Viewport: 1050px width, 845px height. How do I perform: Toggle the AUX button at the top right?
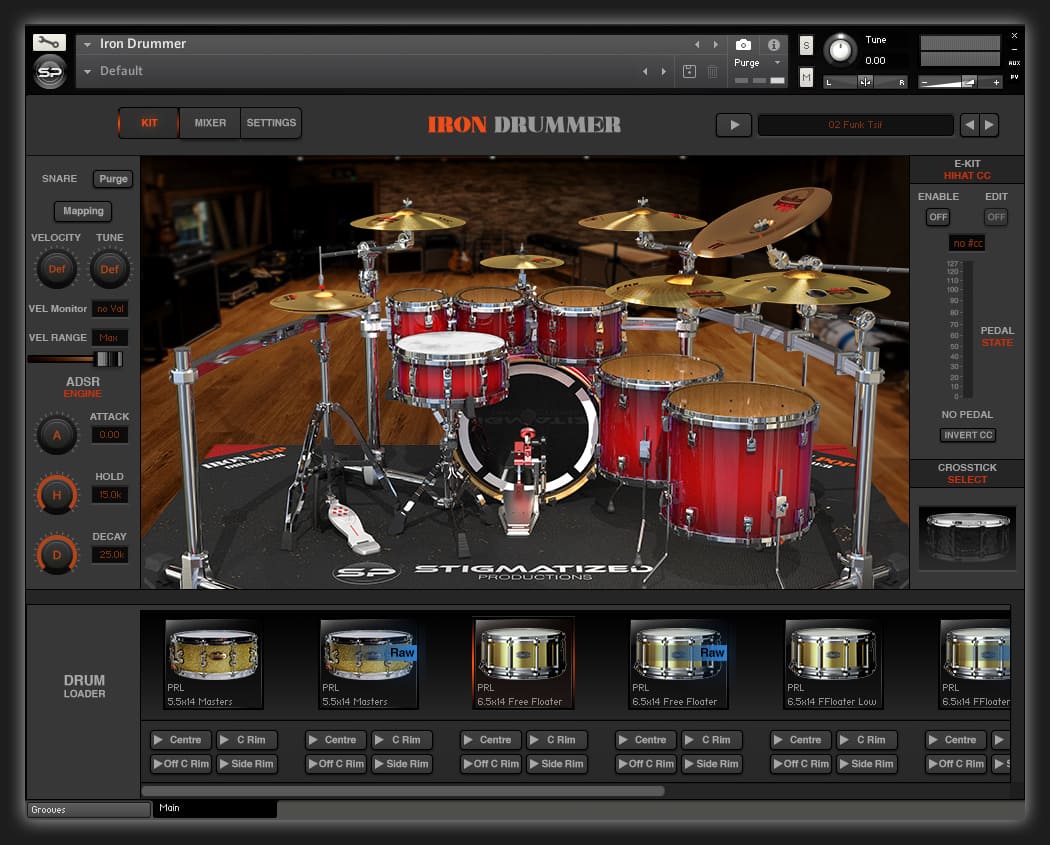click(x=1015, y=63)
